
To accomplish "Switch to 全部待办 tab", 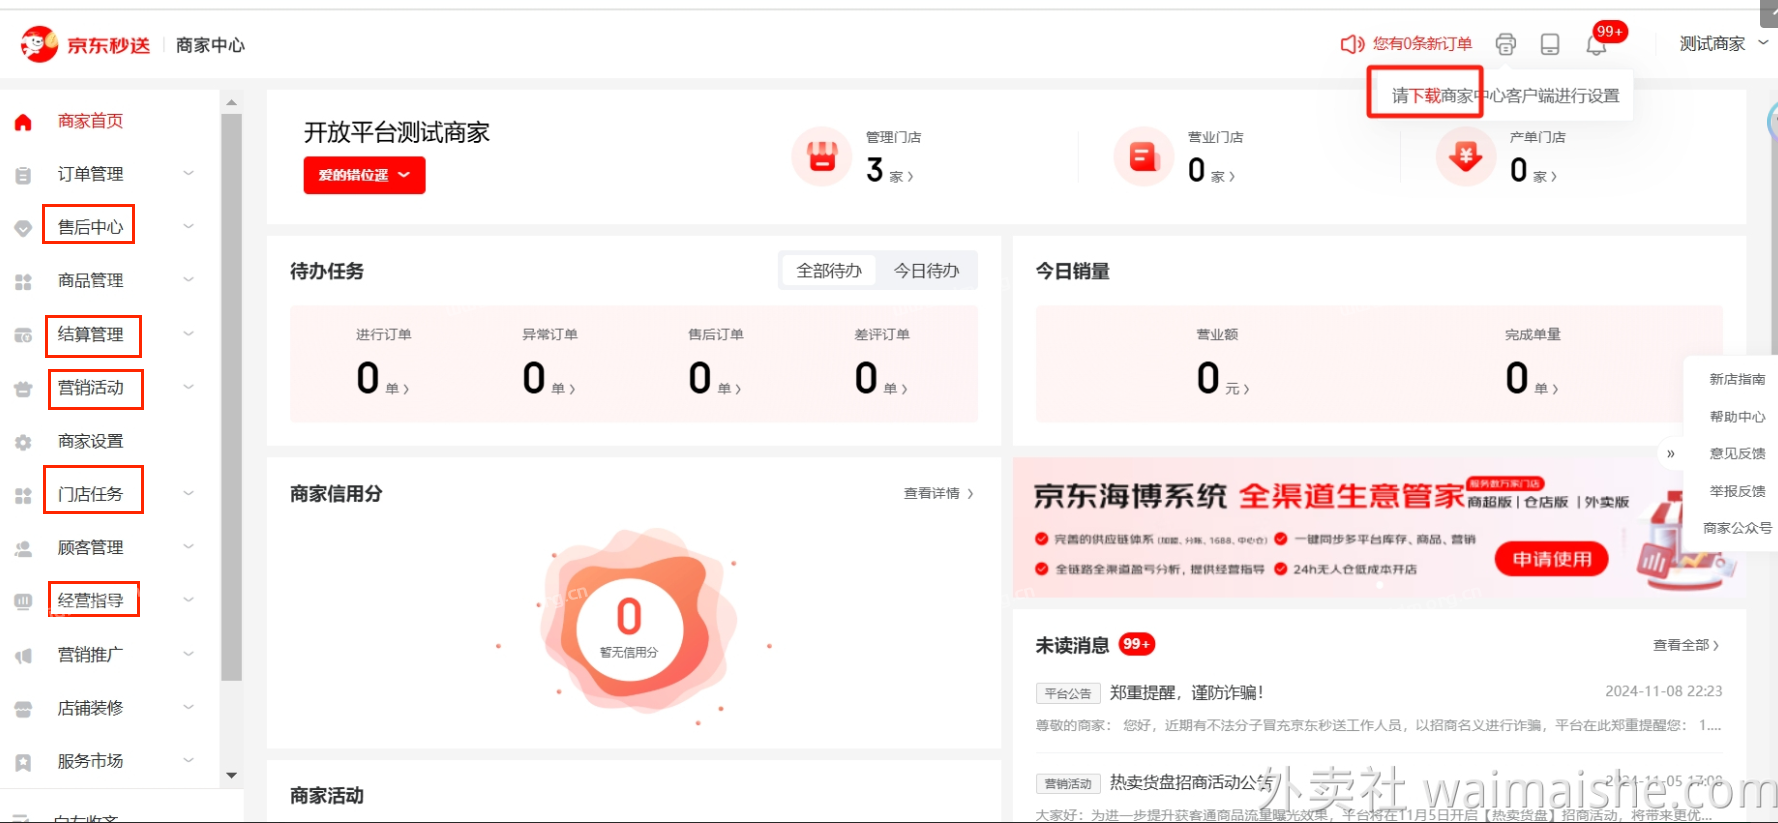I will [x=829, y=270].
